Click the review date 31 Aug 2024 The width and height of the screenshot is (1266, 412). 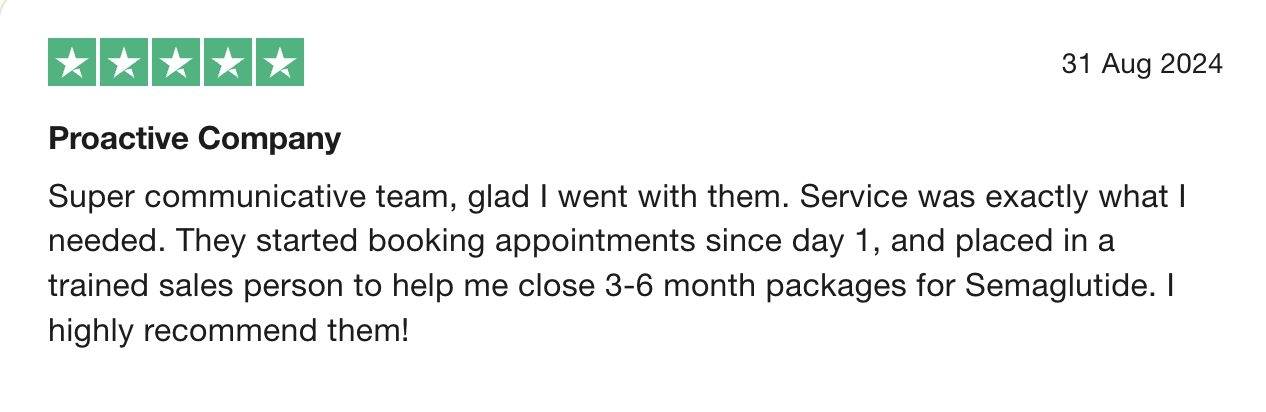point(1141,65)
